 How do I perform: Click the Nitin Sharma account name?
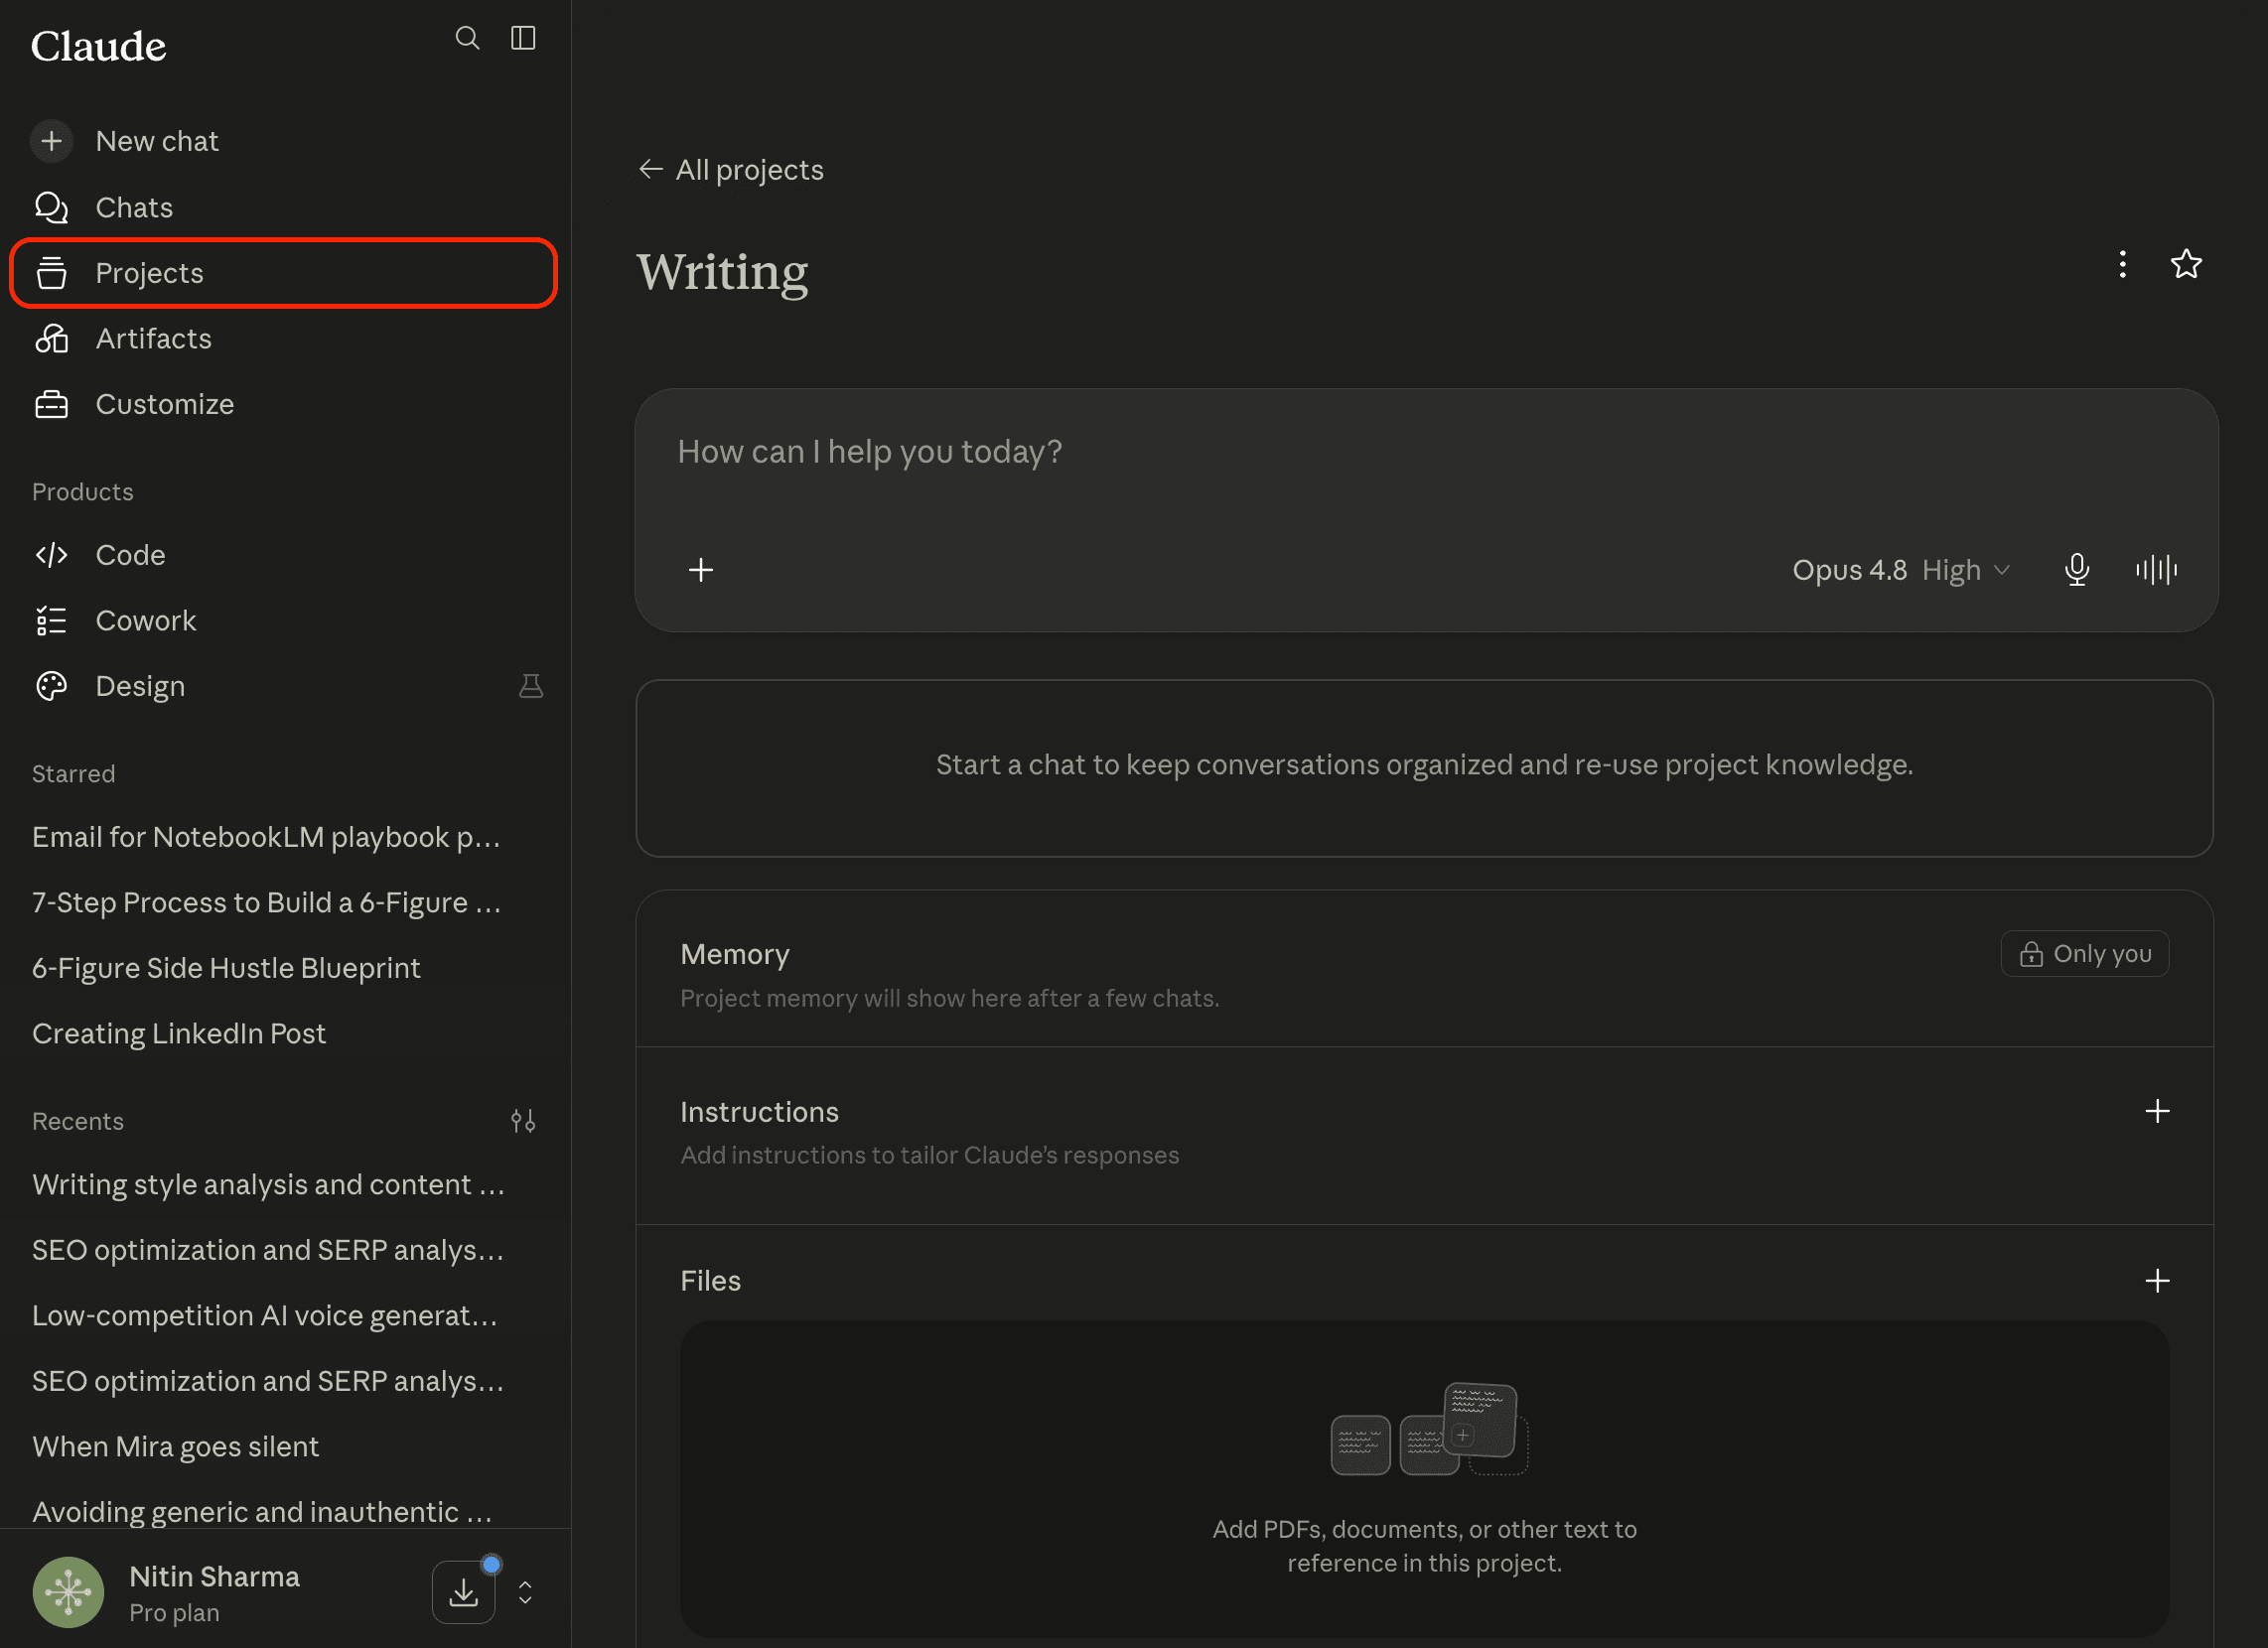[214, 1576]
